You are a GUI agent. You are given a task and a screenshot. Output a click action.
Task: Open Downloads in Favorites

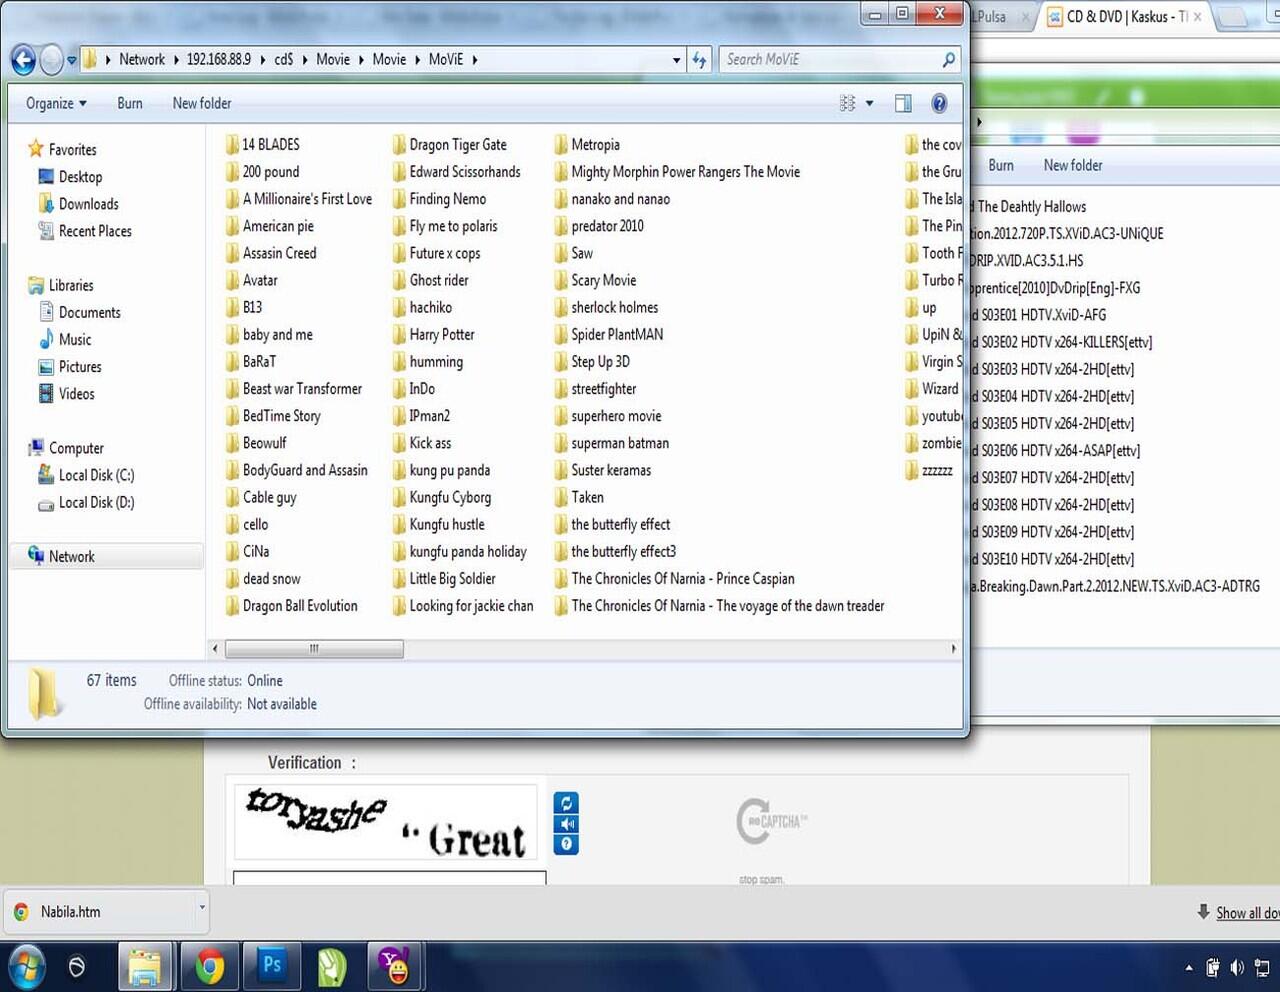pyautogui.click(x=78, y=204)
